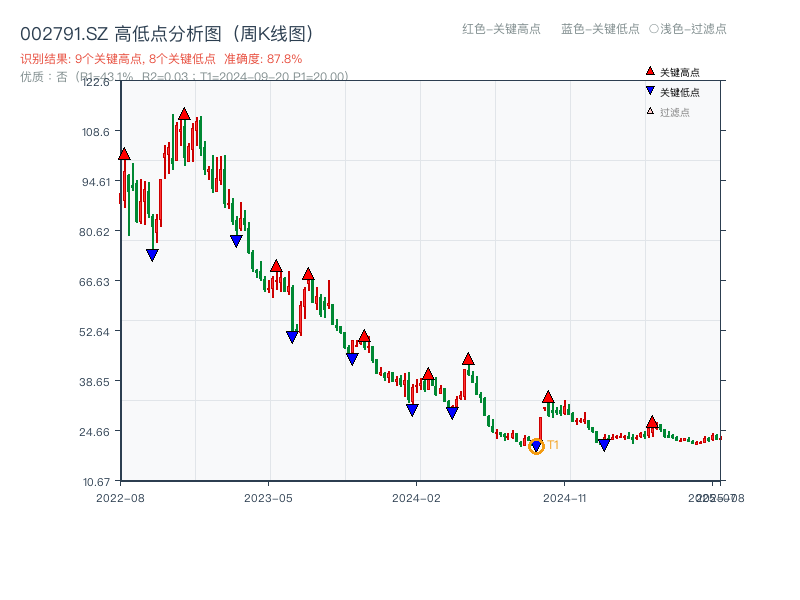Select the blue low-point triangle near 2023-05
This screenshot has height=600, width=800.
click(291, 335)
